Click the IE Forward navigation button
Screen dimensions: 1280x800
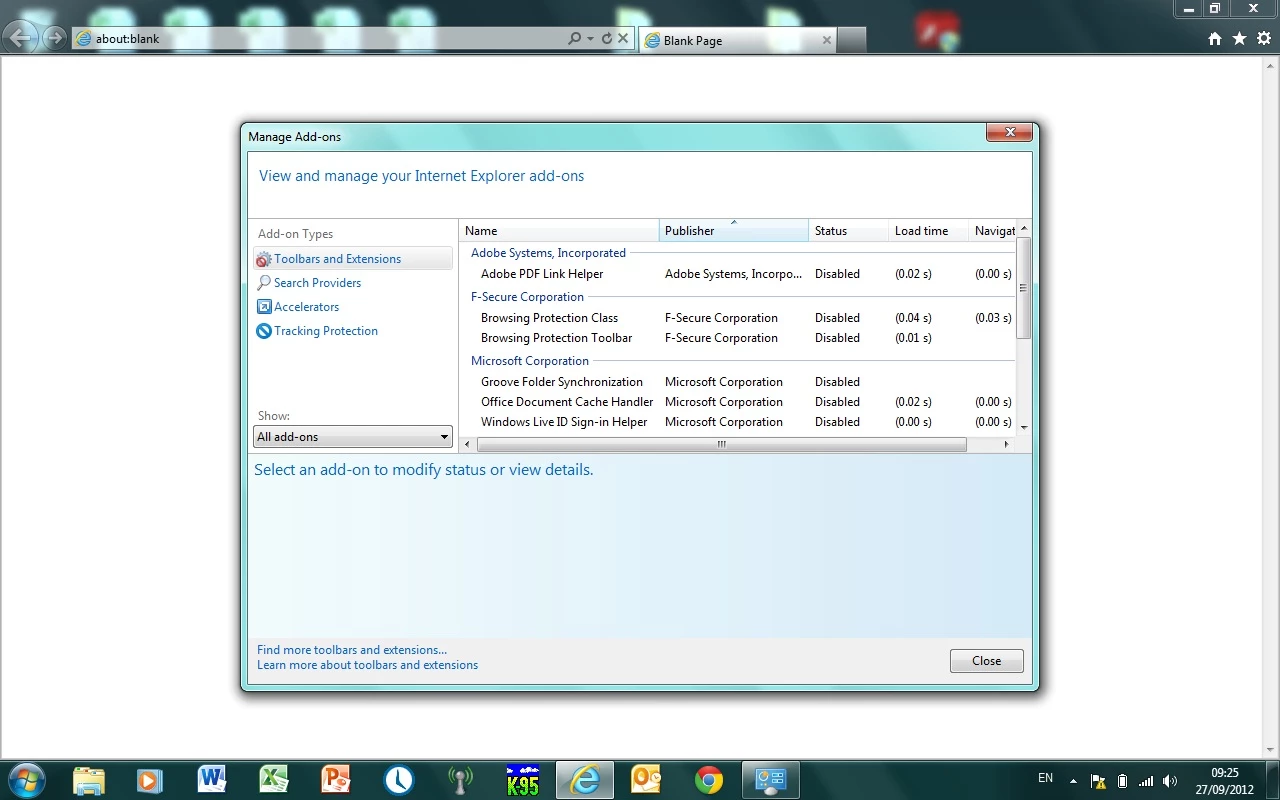54,39
